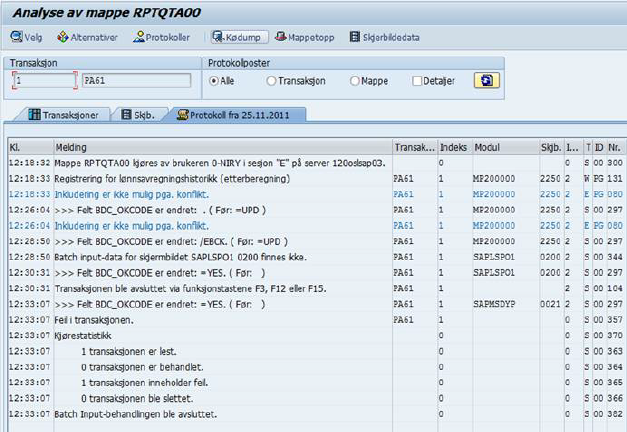Click the transaction number input field
Image resolution: width=627 pixels, height=432 pixels.
[44, 80]
